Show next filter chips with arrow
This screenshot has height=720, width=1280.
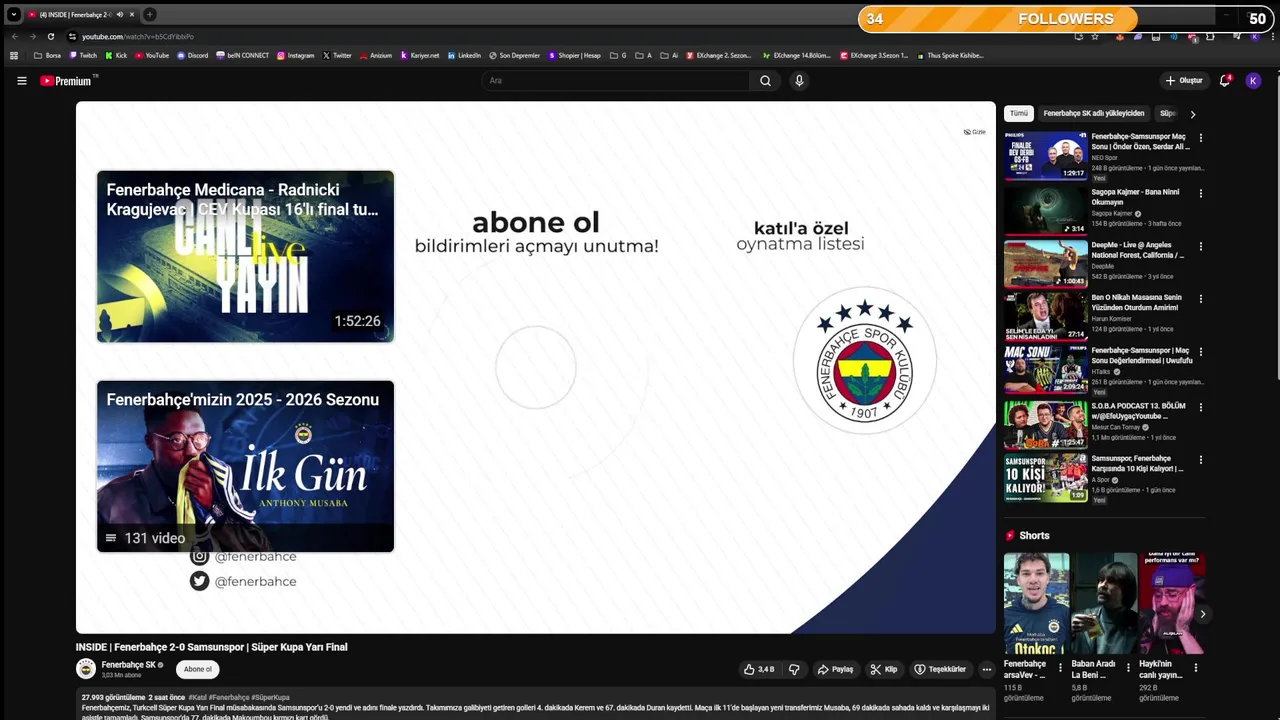click(x=1192, y=114)
